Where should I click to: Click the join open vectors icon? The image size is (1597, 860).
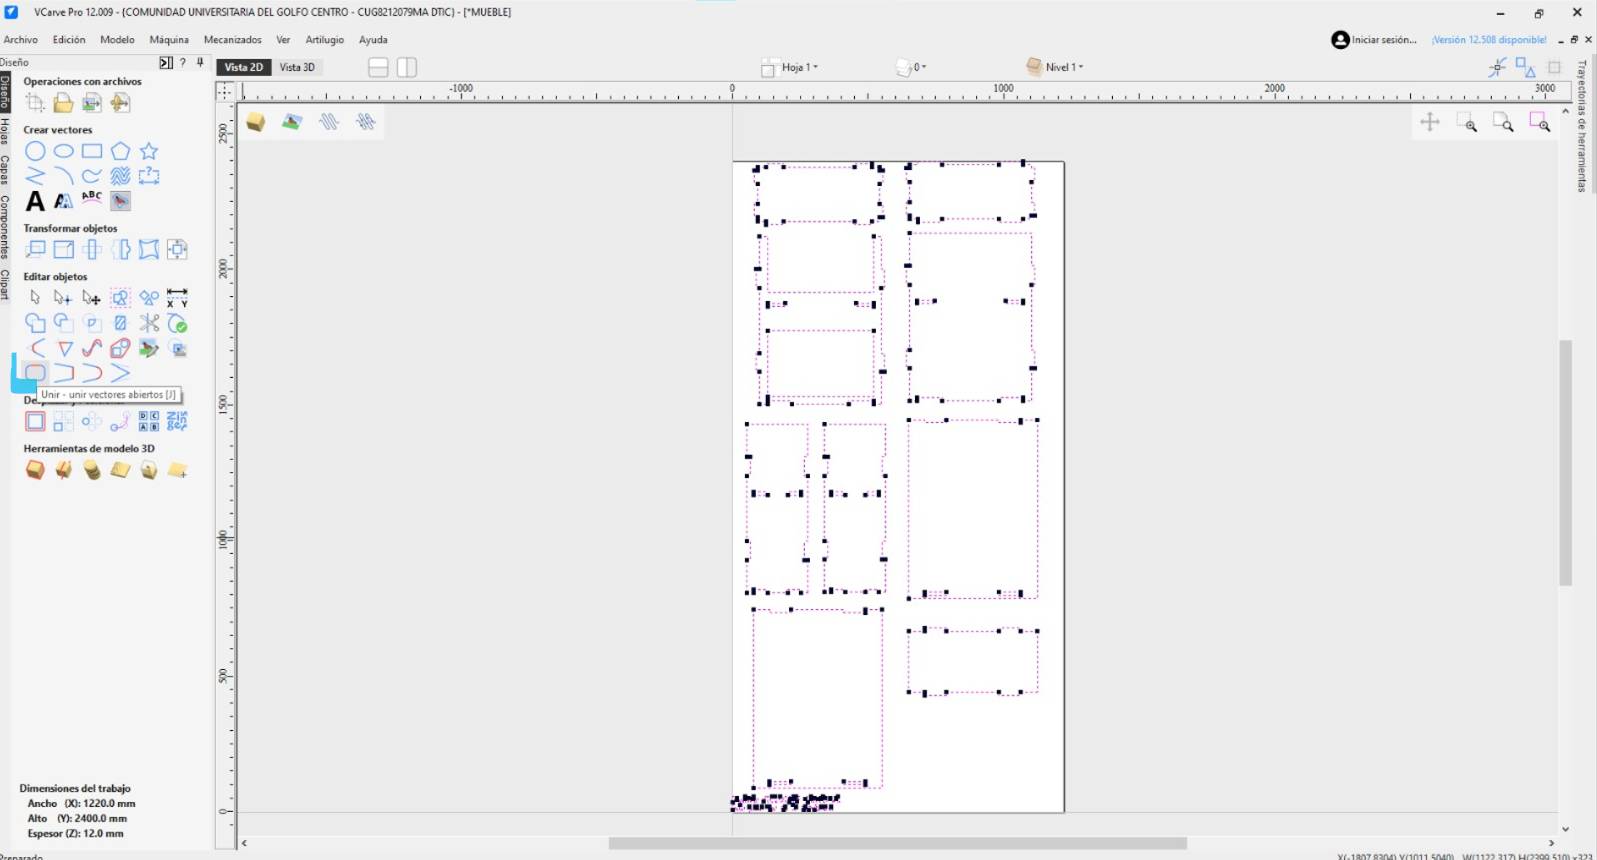[x=35, y=372]
